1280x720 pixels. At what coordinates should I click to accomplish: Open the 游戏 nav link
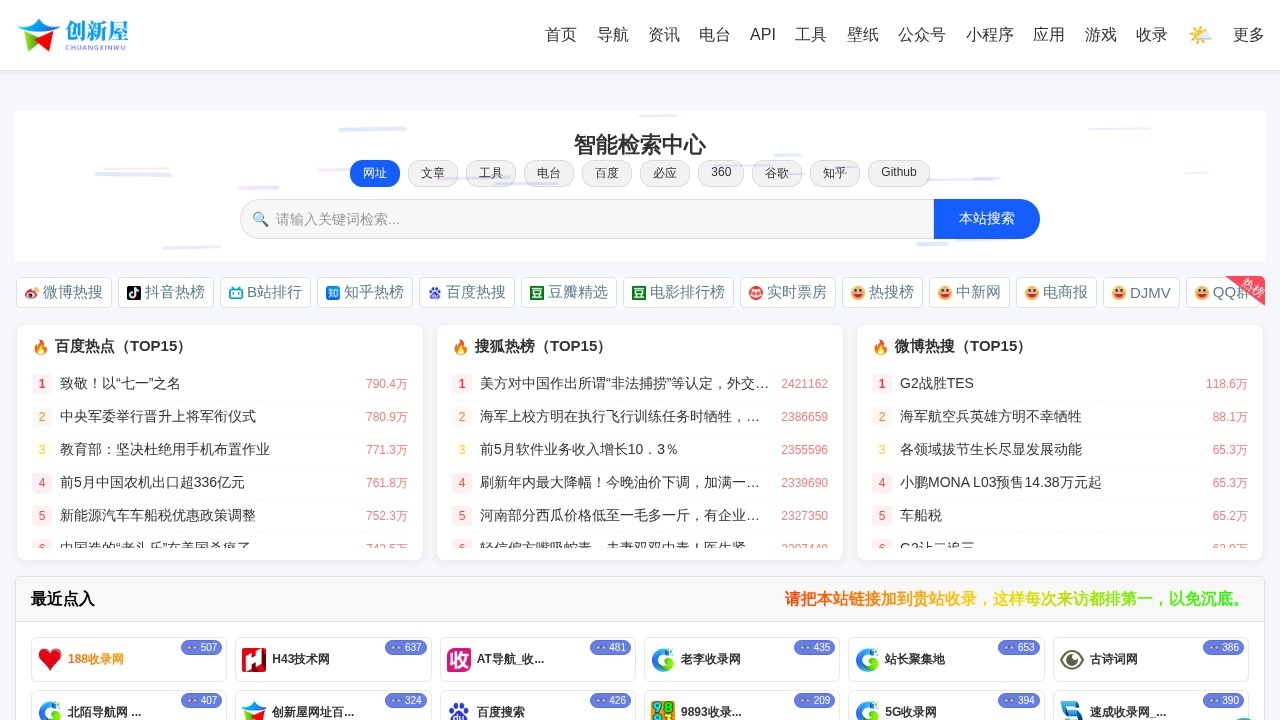click(1101, 35)
